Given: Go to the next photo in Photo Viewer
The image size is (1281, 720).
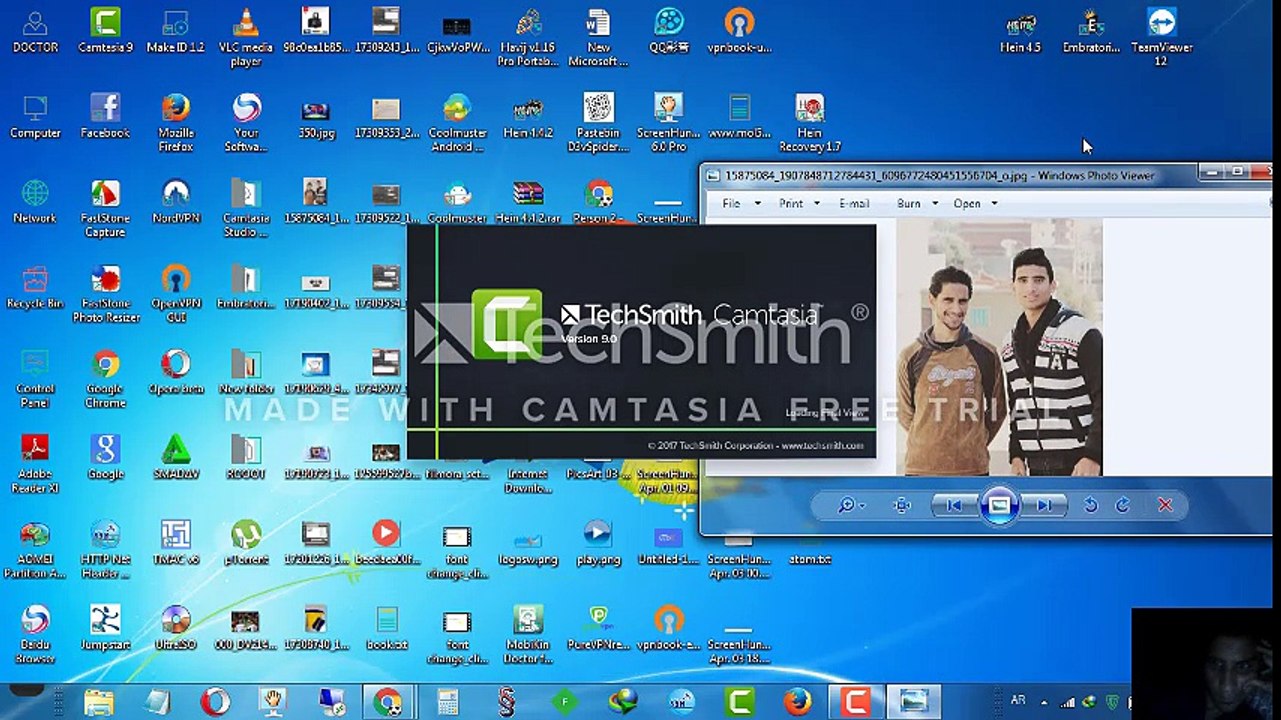Looking at the screenshot, I should [1043, 505].
